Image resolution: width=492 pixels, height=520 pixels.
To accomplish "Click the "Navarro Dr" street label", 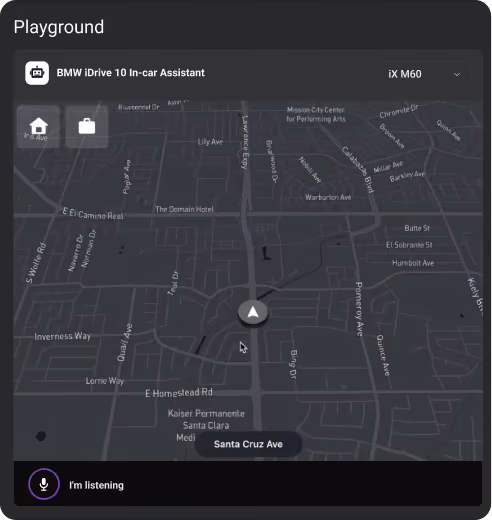I will point(75,253).
